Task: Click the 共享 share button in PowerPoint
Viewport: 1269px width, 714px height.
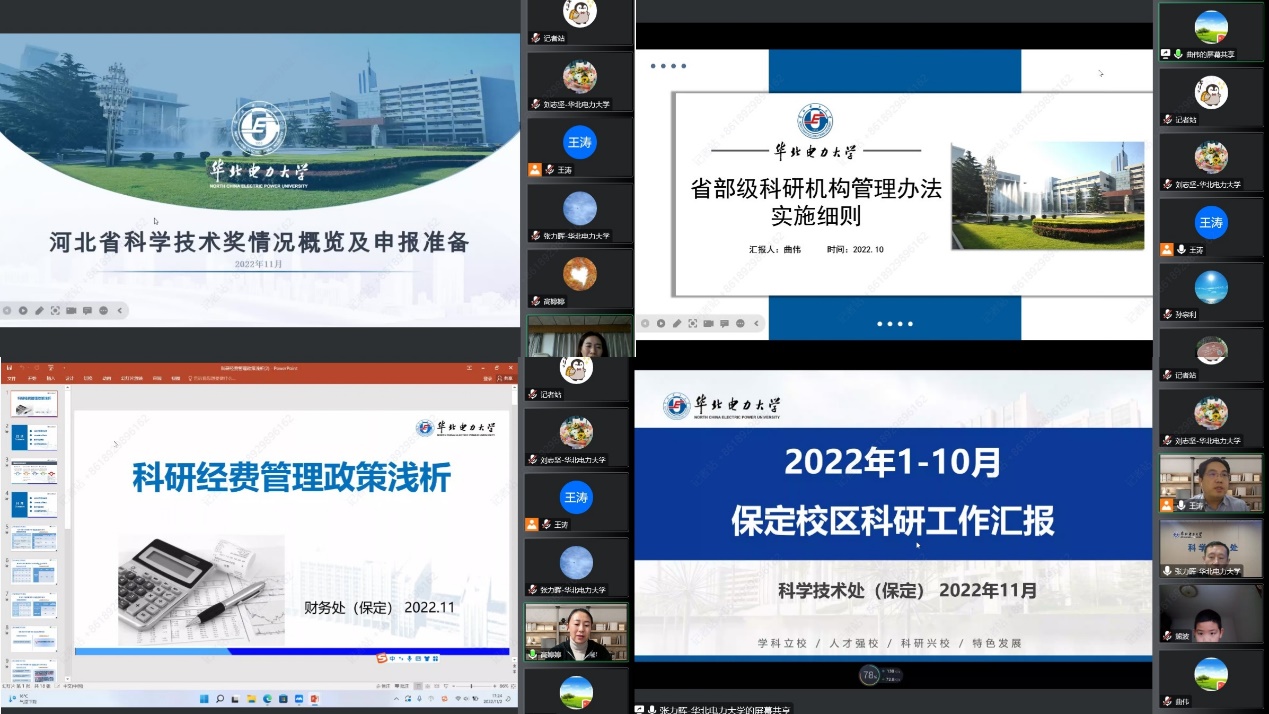Action: [507, 378]
